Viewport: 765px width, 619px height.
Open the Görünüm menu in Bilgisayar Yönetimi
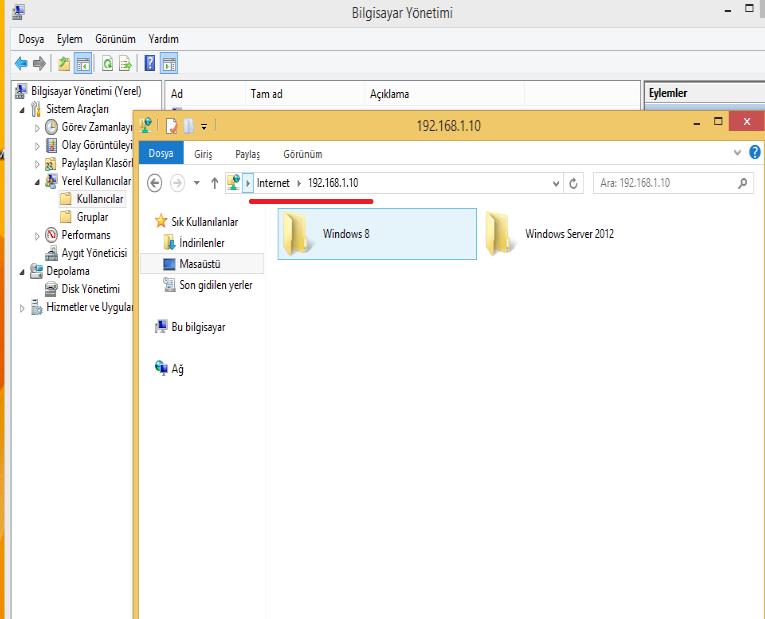tap(115, 39)
